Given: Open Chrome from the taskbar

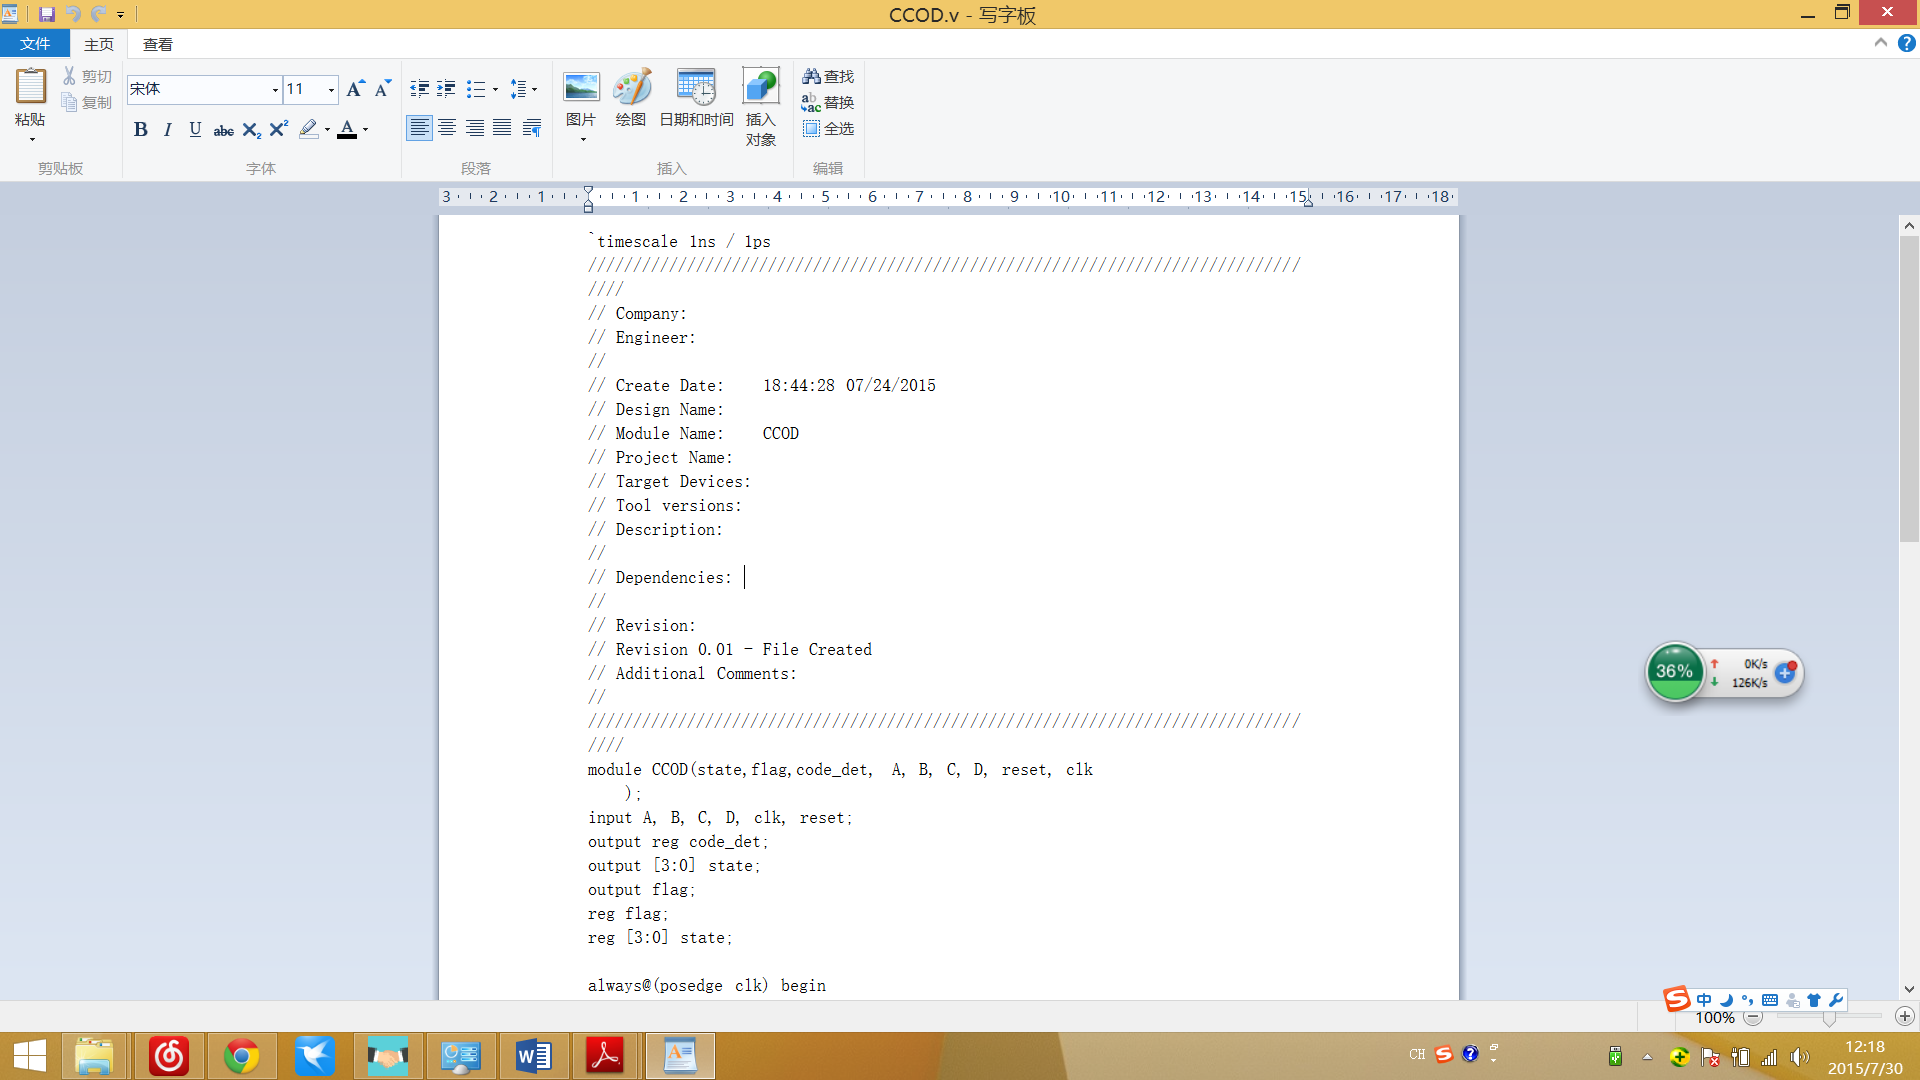Looking at the screenshot, I should click(241, 1056).
